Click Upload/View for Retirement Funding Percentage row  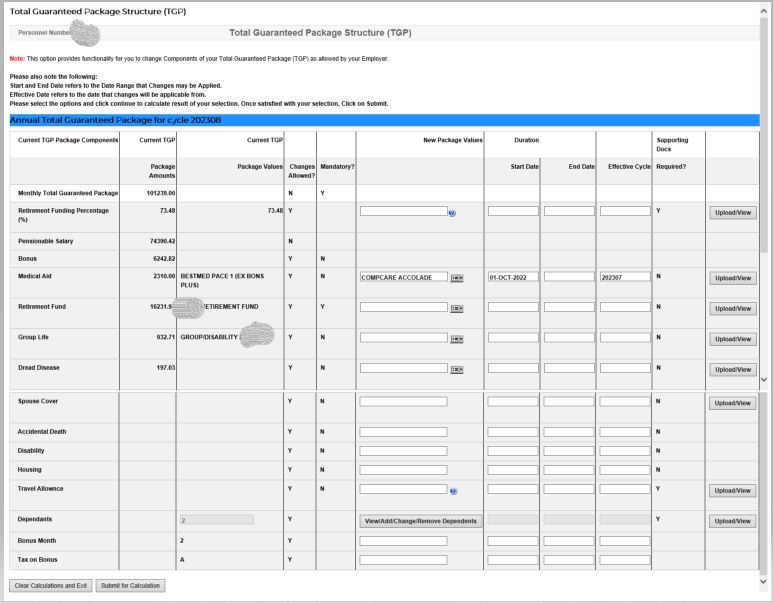tap(732, 213)
